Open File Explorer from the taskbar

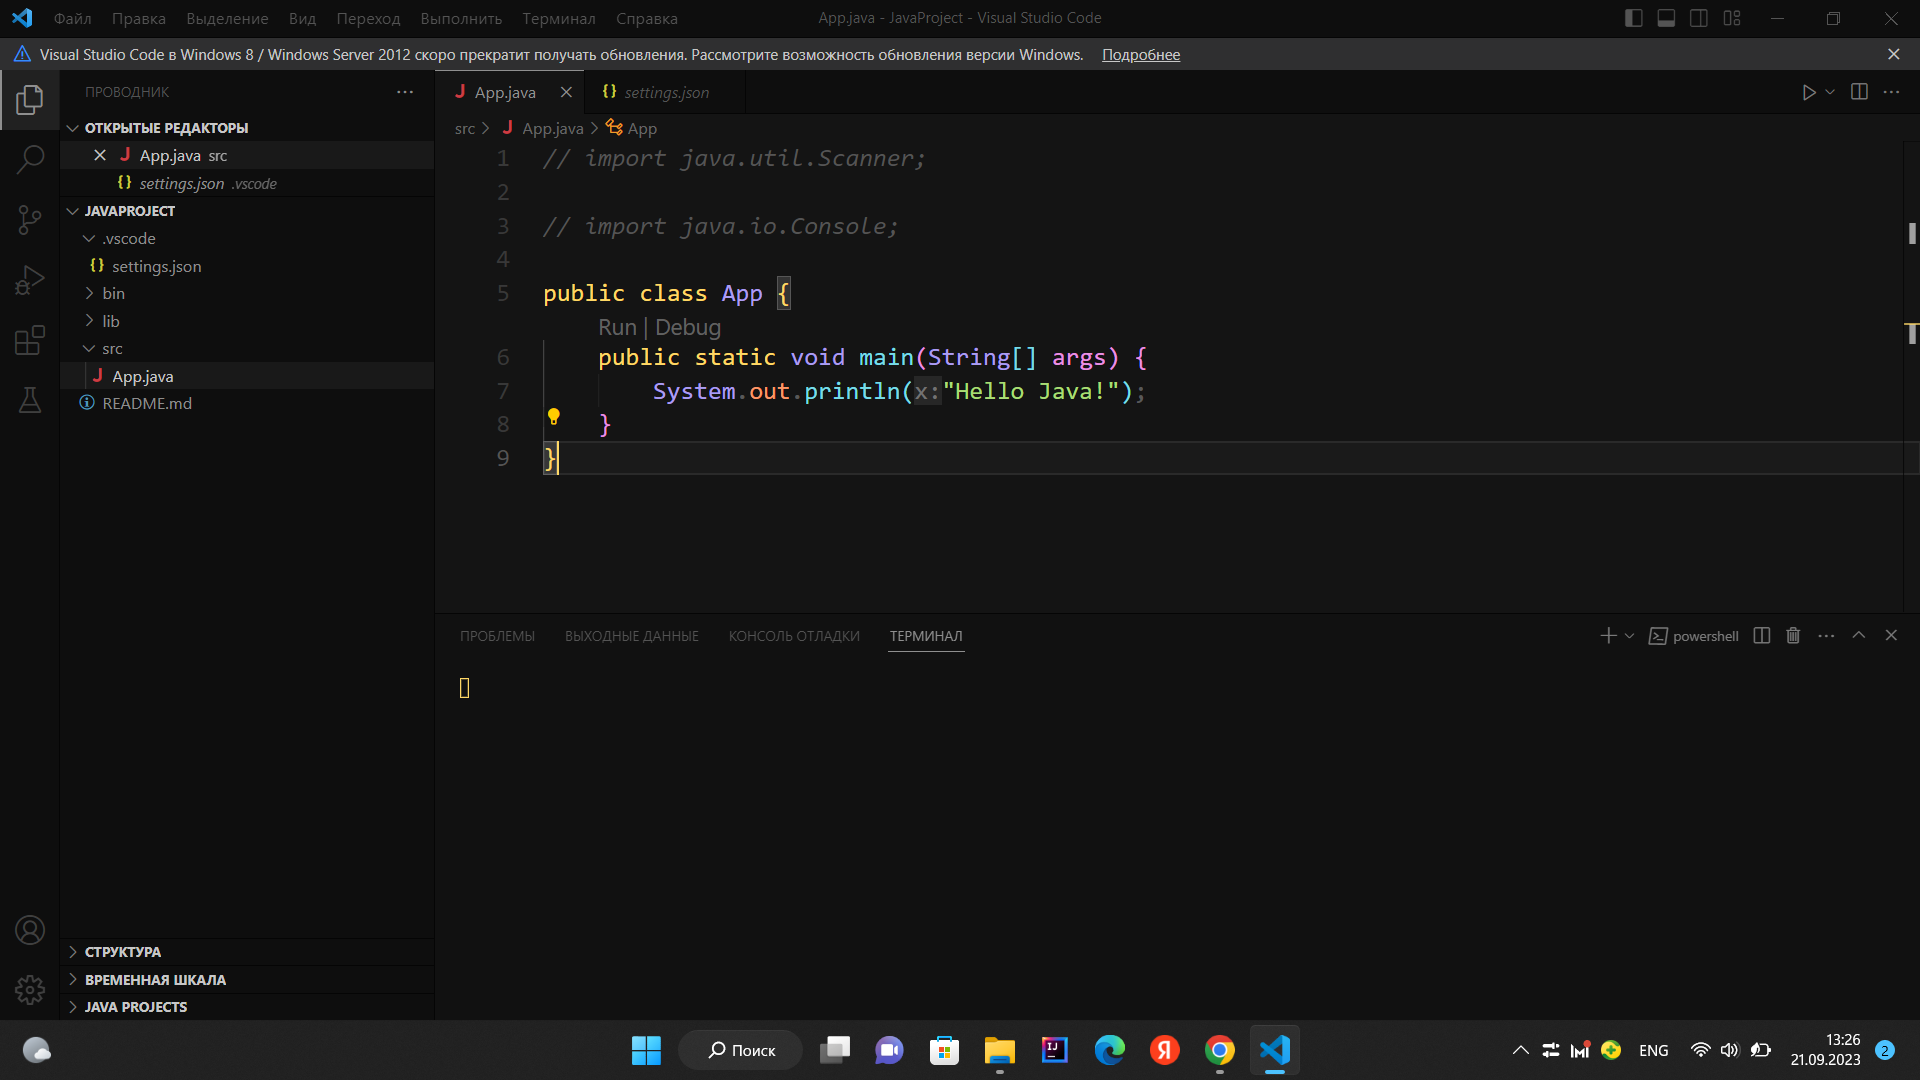[1000, 1050]
